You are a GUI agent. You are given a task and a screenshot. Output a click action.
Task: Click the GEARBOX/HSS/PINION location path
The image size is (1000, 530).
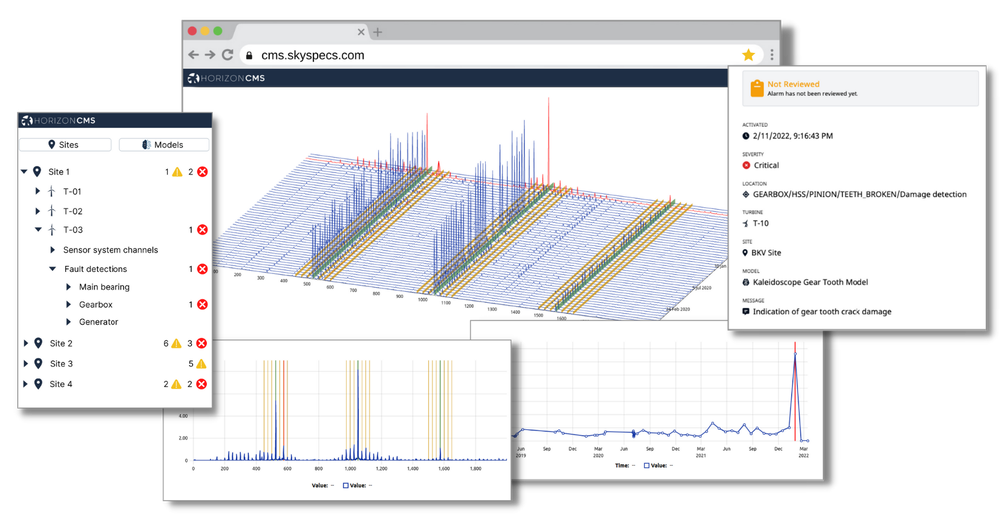pyautogui.click(x=859, y=195)
